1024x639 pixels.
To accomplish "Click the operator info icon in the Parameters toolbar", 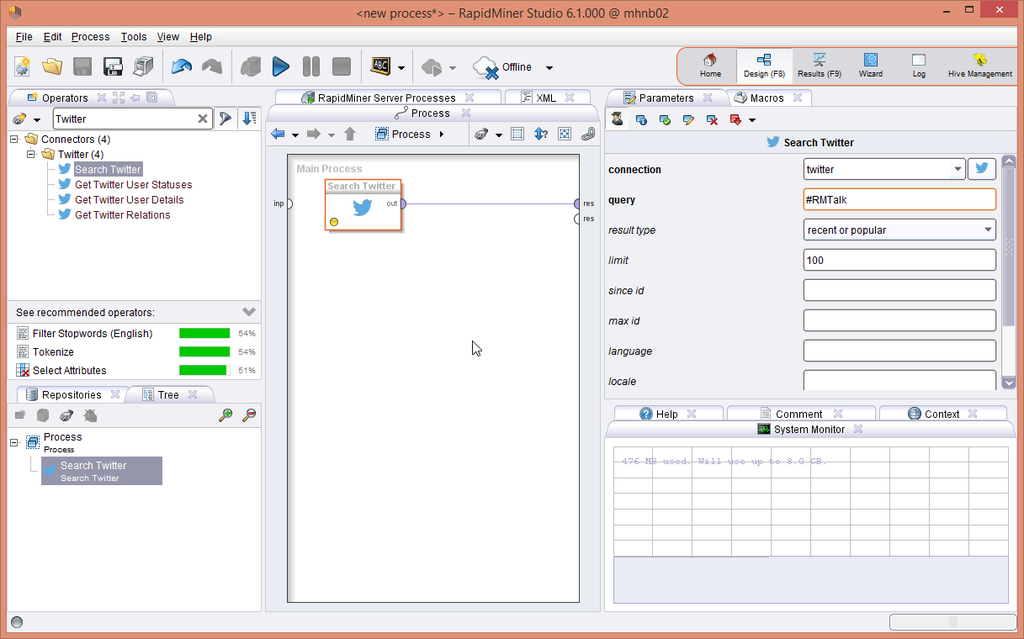I will (x=641, y=120).
